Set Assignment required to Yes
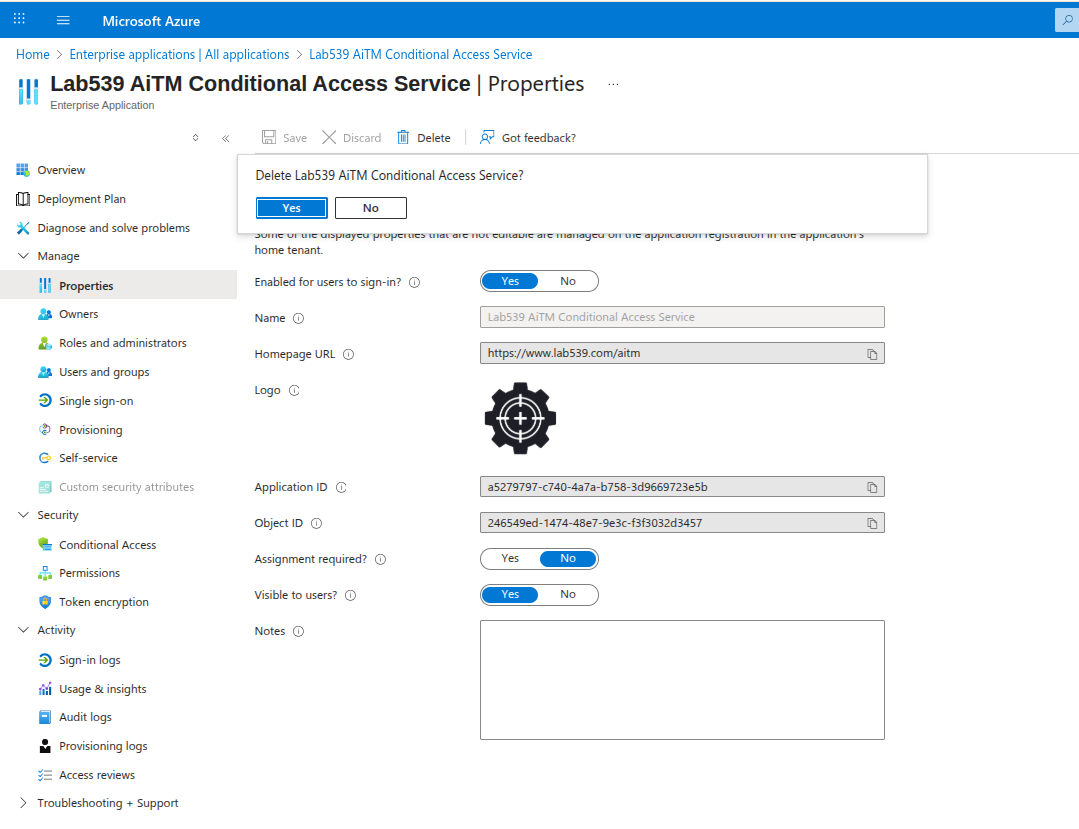Image resolution: width=1079 pixels, height=829 pixels. coord(510,559)
